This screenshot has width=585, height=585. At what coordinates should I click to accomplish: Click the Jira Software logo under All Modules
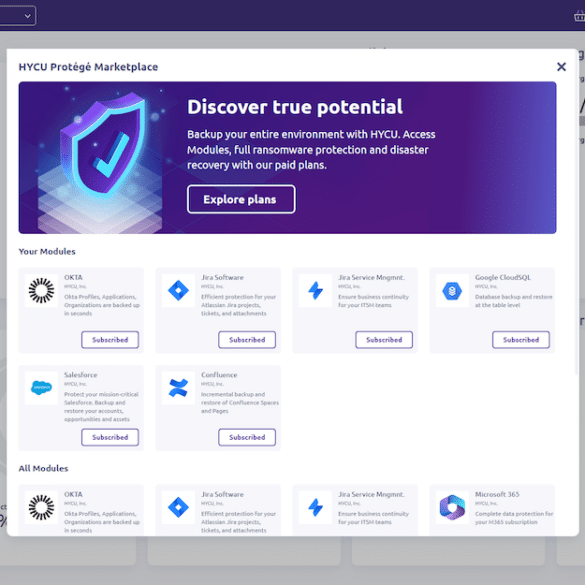(x=178, y=507)
